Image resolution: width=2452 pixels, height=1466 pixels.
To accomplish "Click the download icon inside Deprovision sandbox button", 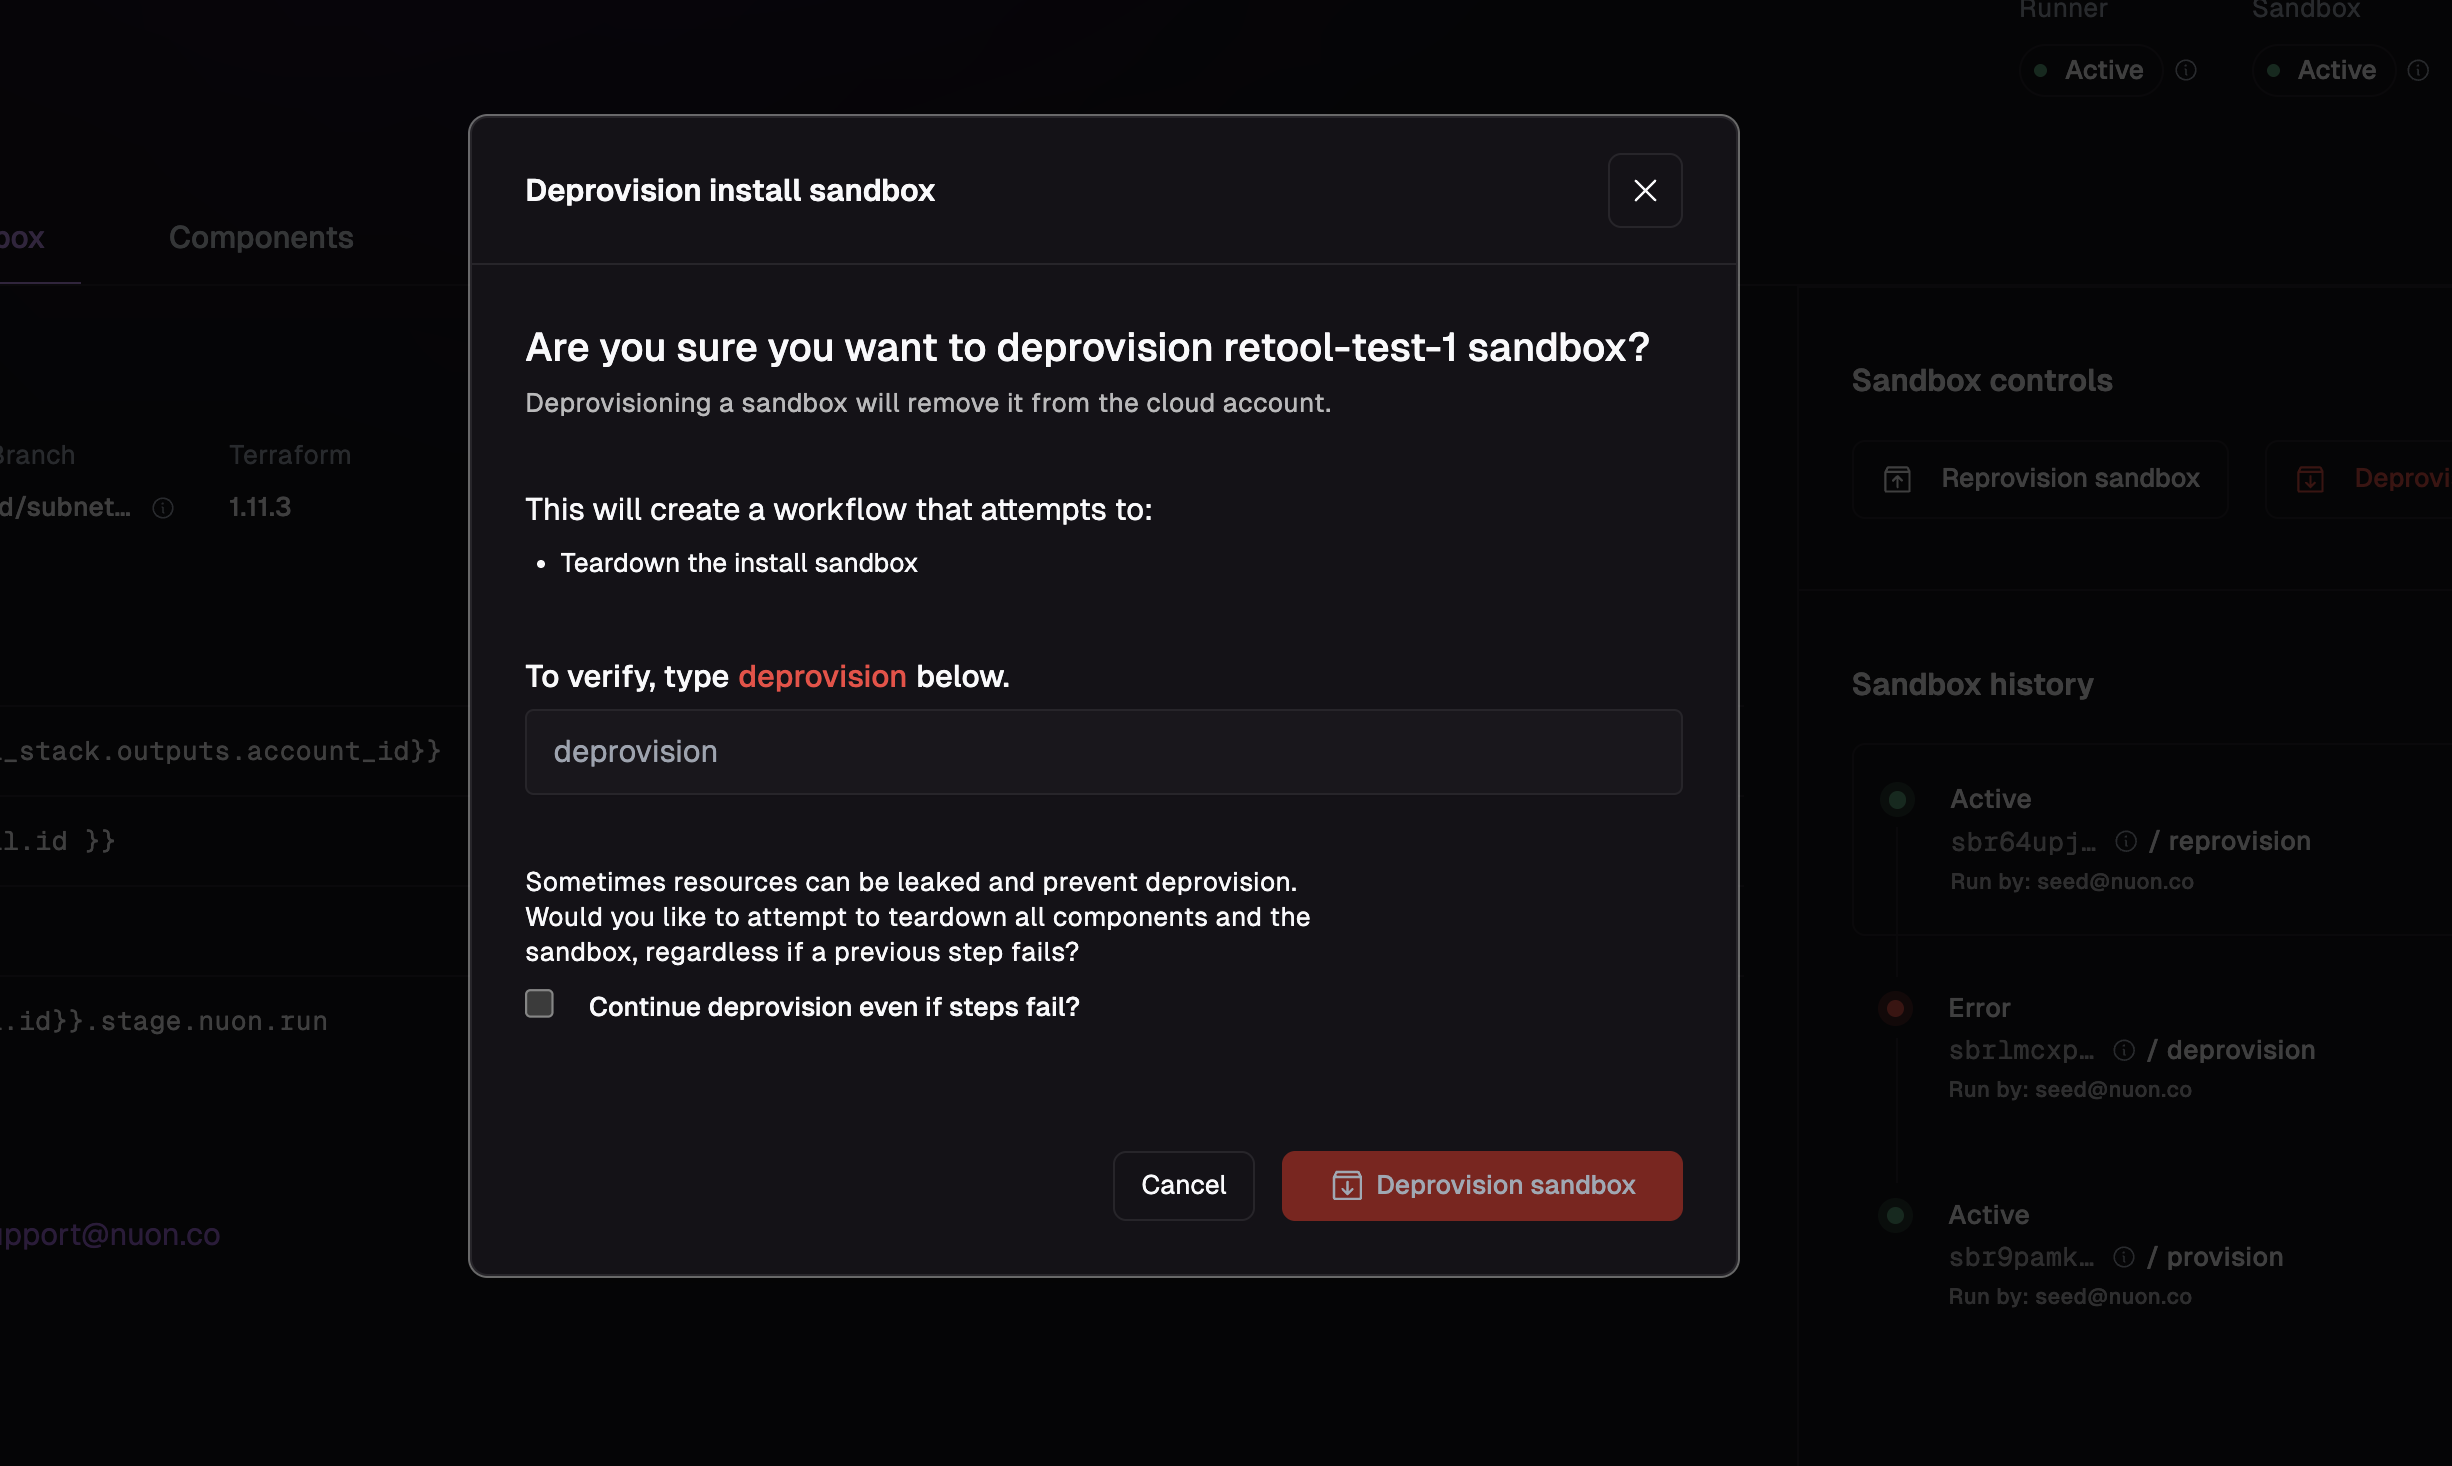I will tap(1347, 1185).
